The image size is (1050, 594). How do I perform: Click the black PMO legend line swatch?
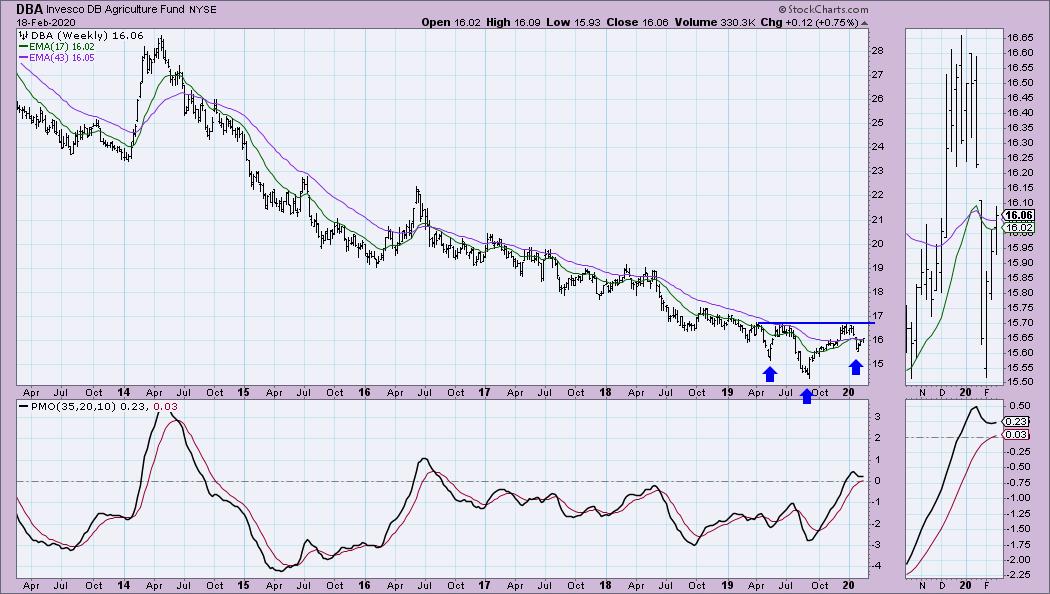(23, 406)
